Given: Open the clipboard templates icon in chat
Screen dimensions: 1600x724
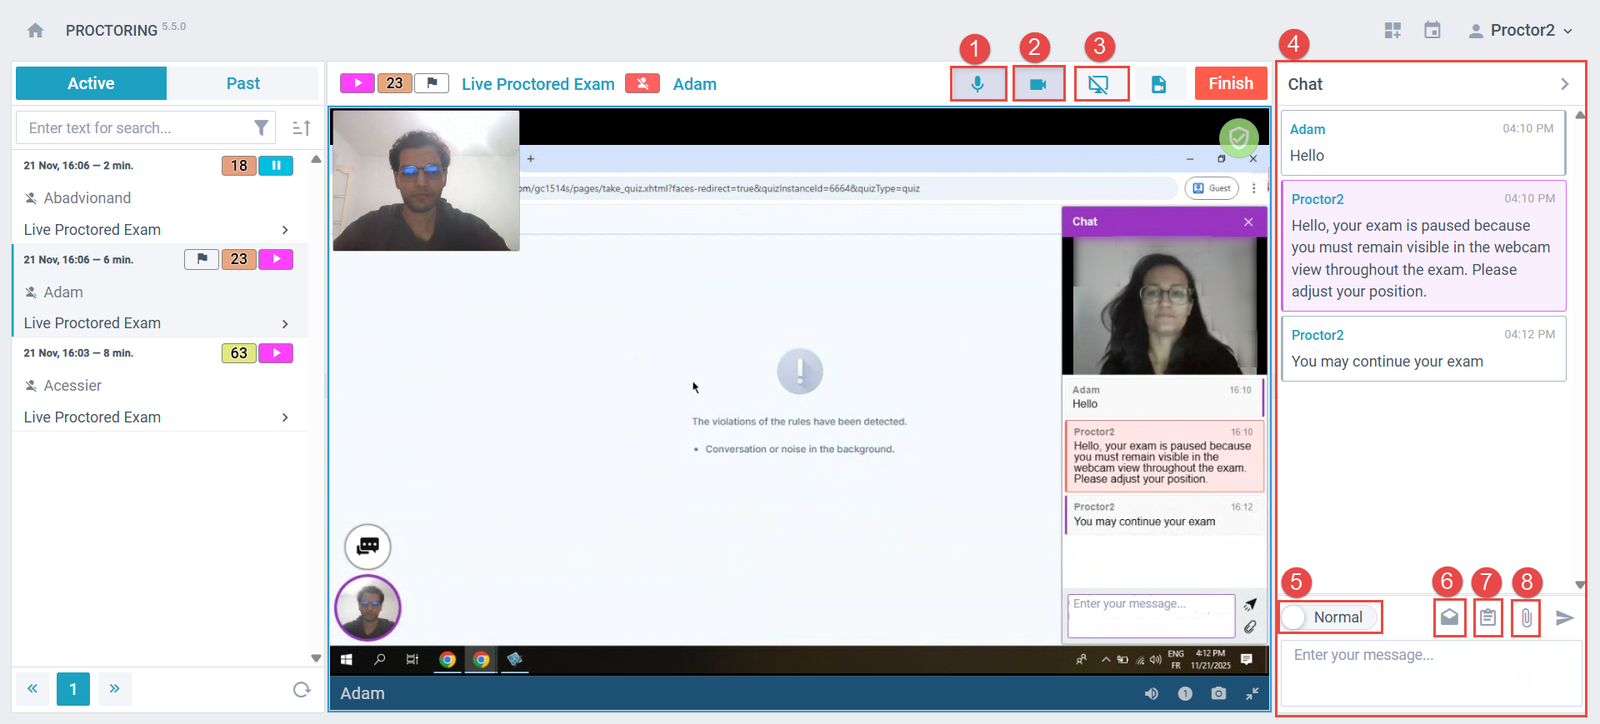Looking at the screenshot, I should coord(1488,617).
